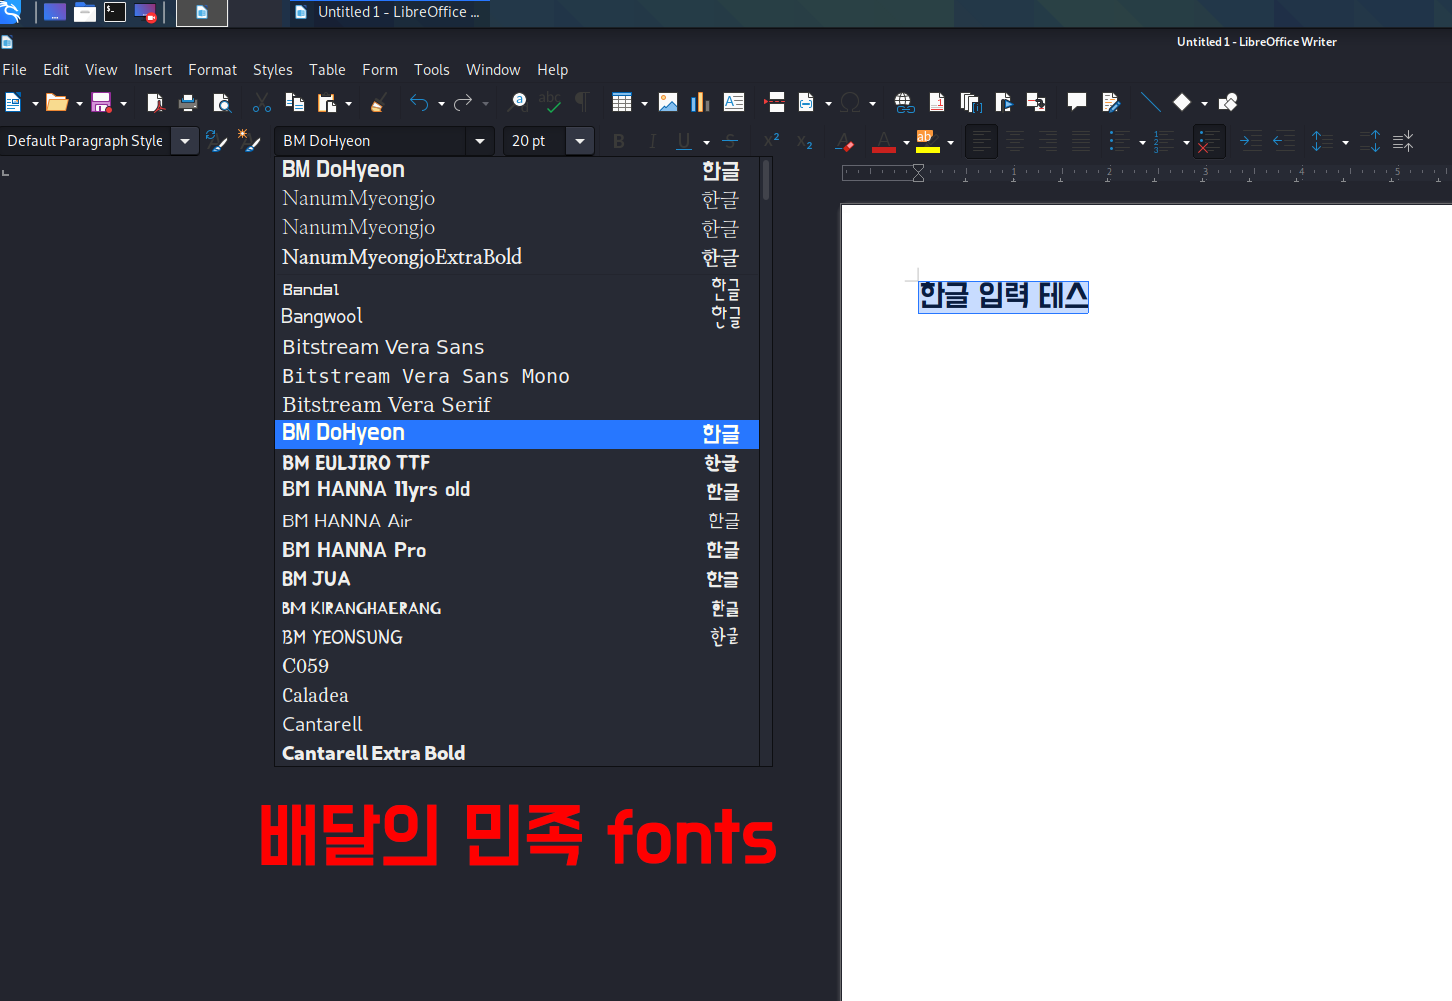Toggle the No List button
This screenshot has height=1001, width=1452.
pyautogui.click(x=1209, y=142)
